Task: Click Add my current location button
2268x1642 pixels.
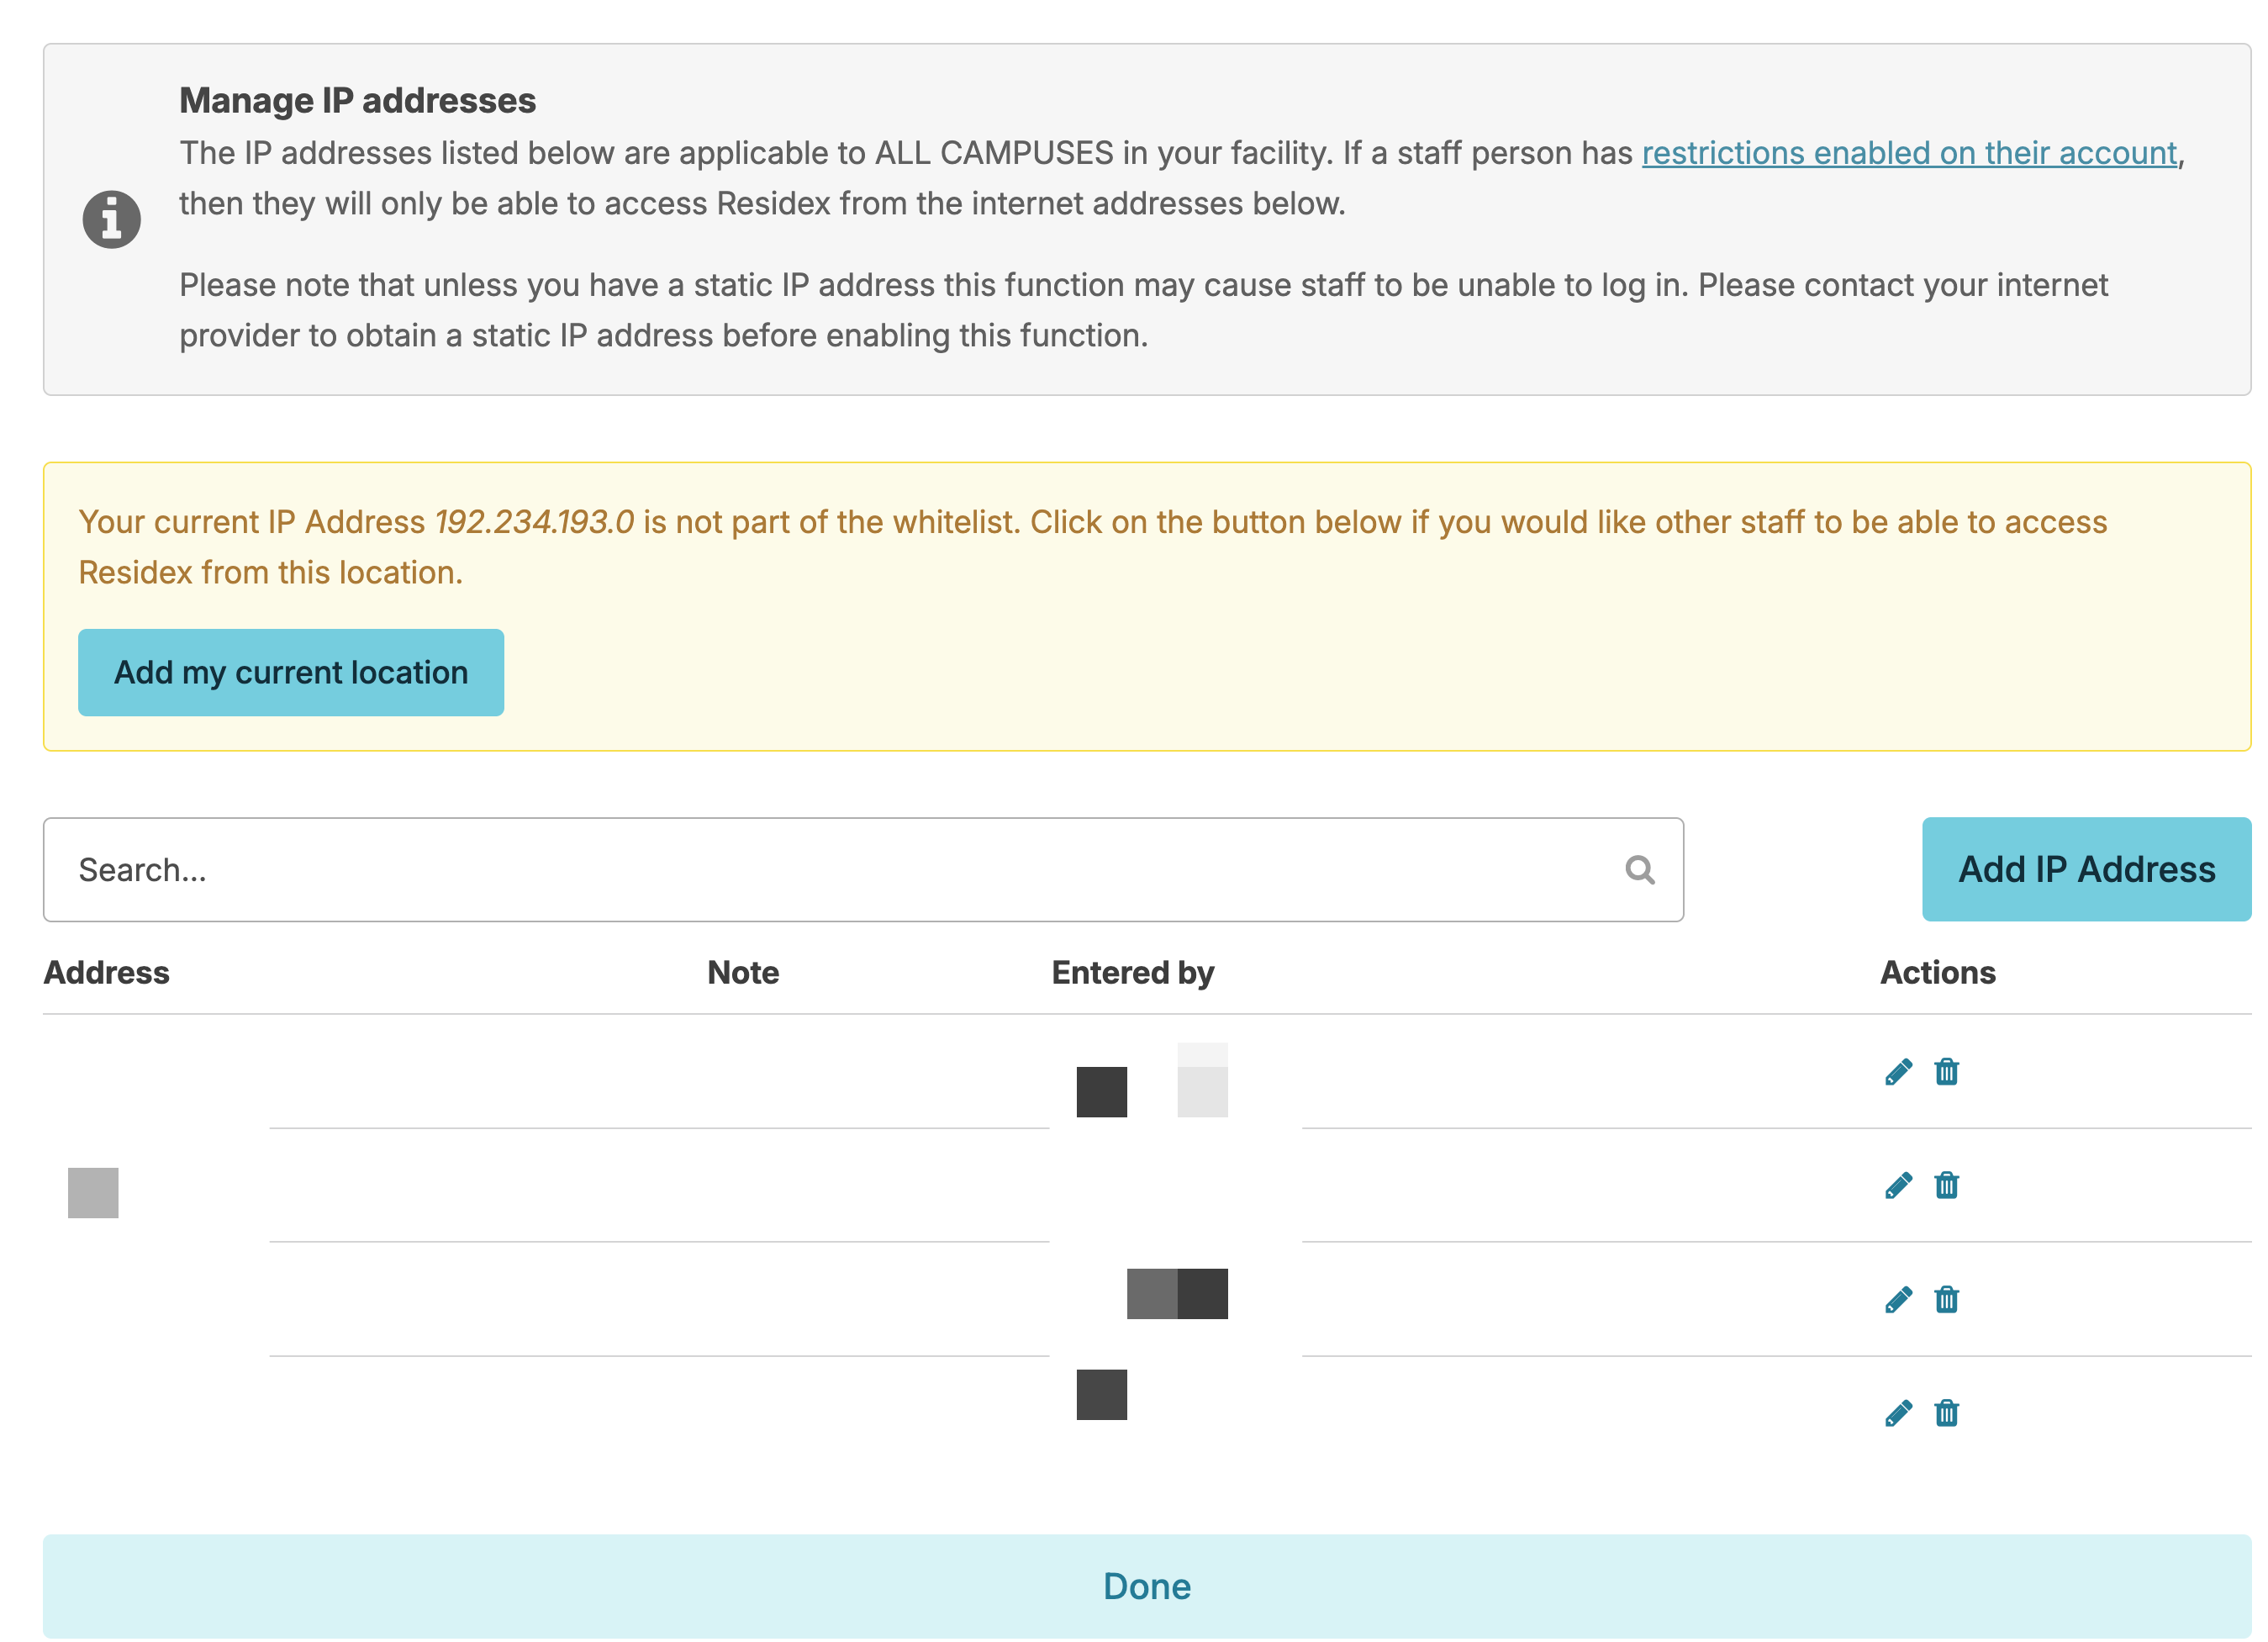Action: (x=291, y=673)
